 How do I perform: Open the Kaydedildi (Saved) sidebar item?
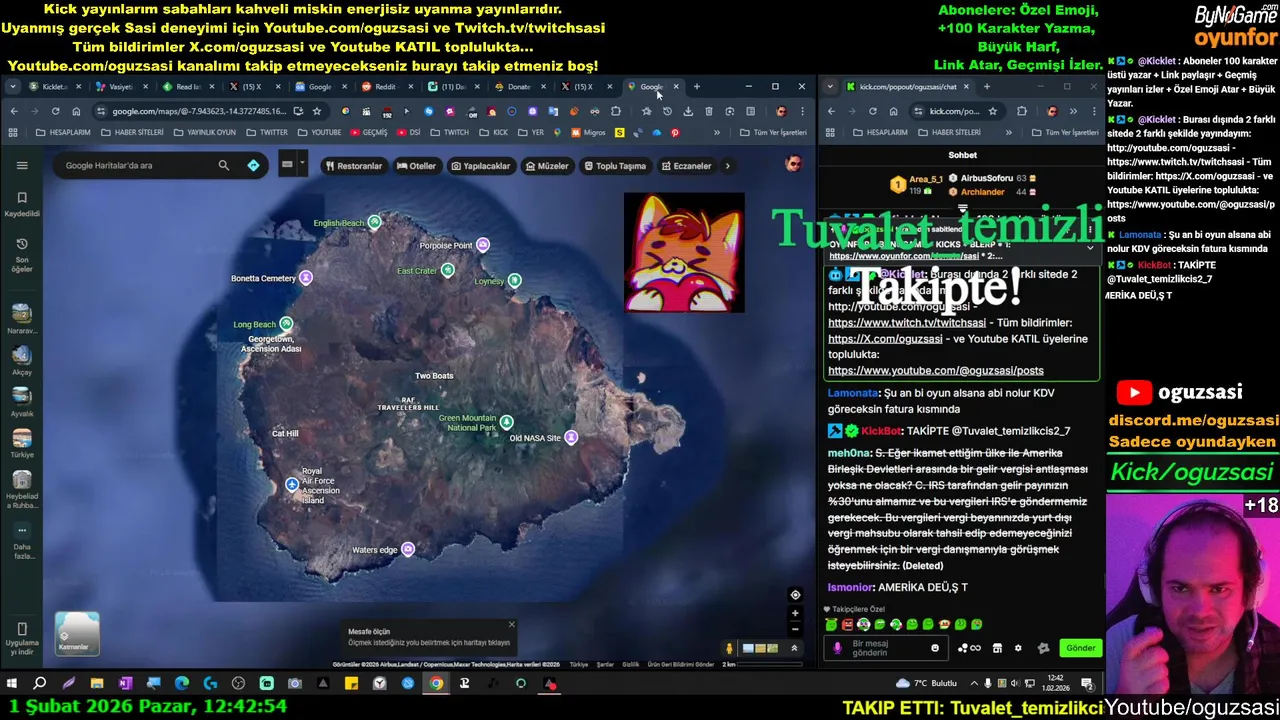tap(22, 203)
